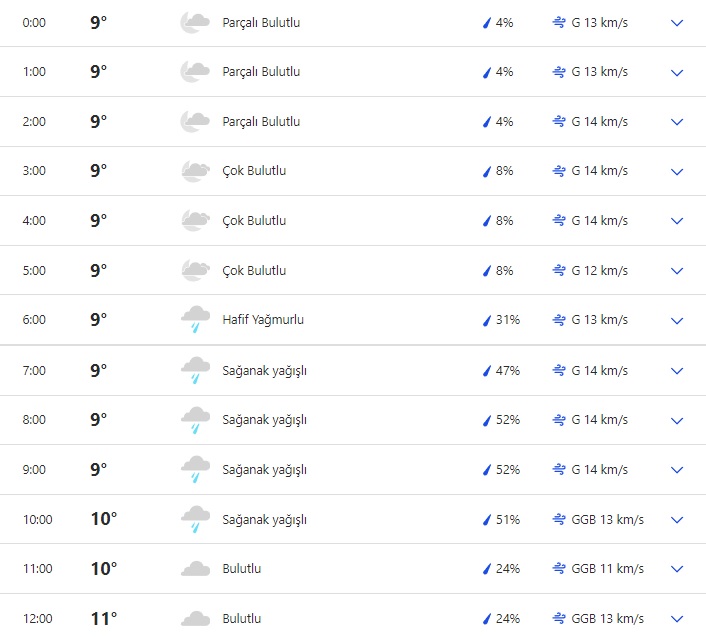Click the cloud icon at 12:00

click(x=195, y=619)
